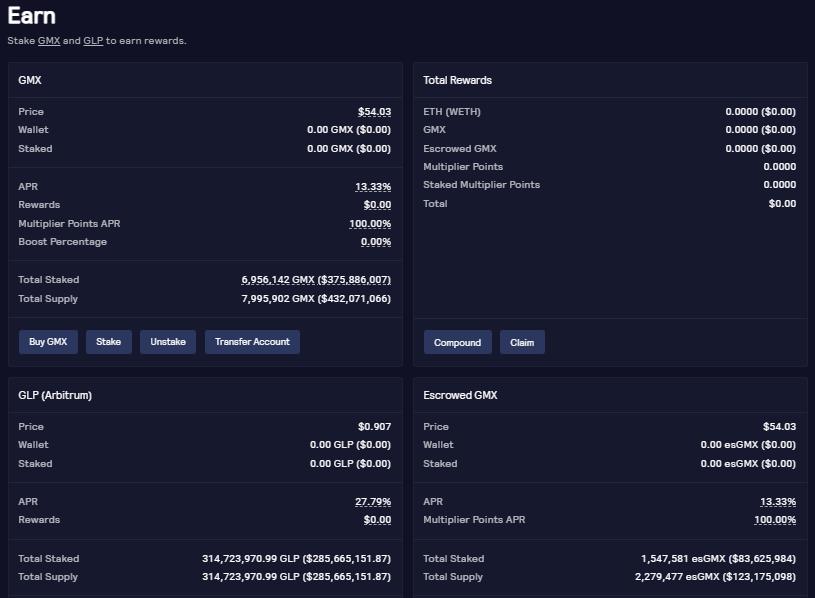Click the Unstake button
Image resolution: width=815 pixels, height=598 pixels.
[x=168, y=342]
